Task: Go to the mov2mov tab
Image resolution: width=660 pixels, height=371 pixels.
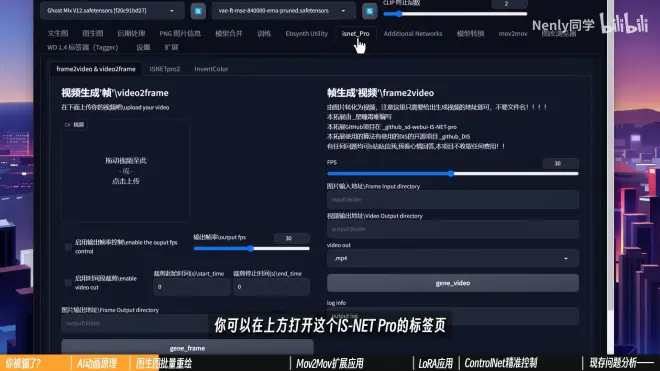Action: pos(513,34)
